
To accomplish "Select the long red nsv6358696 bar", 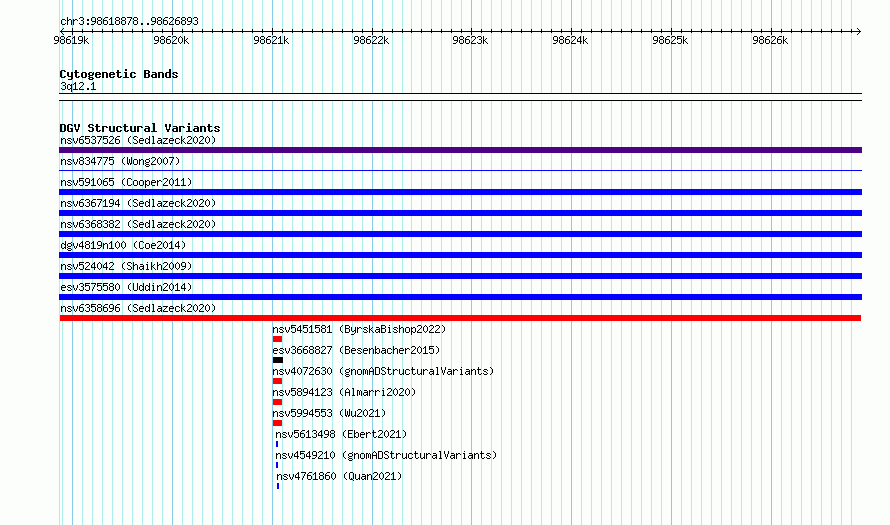I will point(460,318).
